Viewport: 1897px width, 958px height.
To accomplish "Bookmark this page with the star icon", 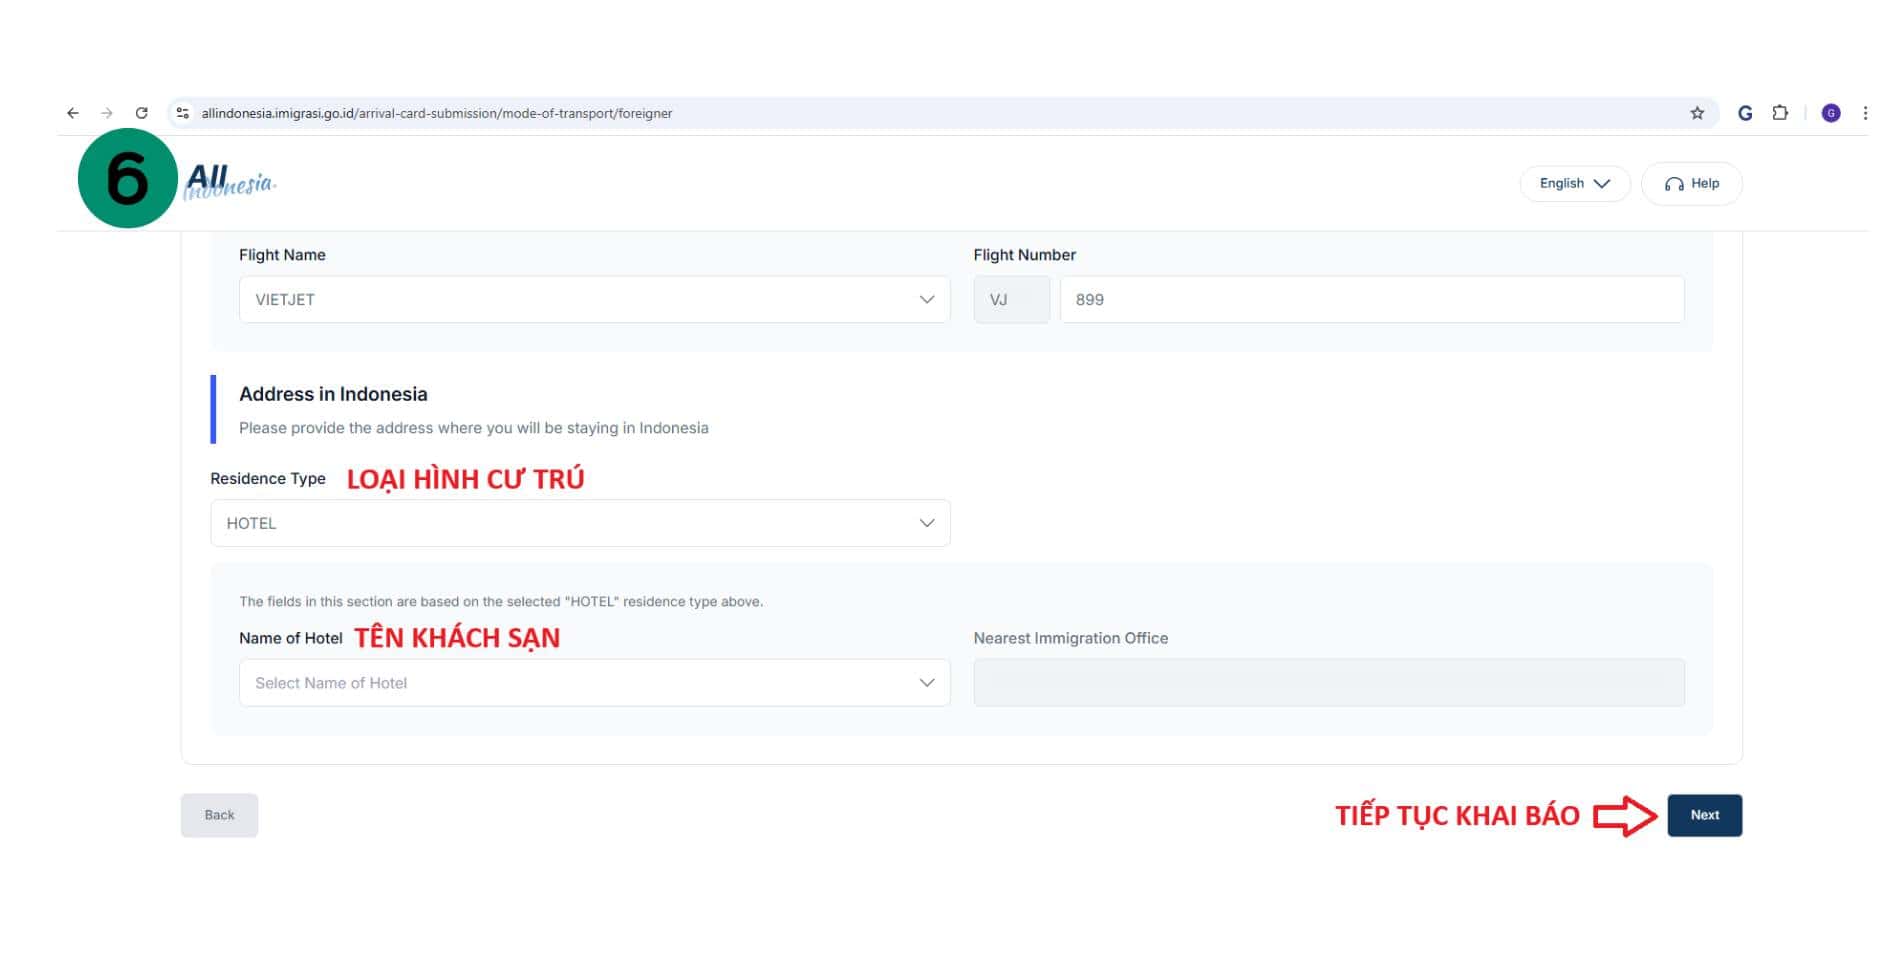I will point(1697,113).
